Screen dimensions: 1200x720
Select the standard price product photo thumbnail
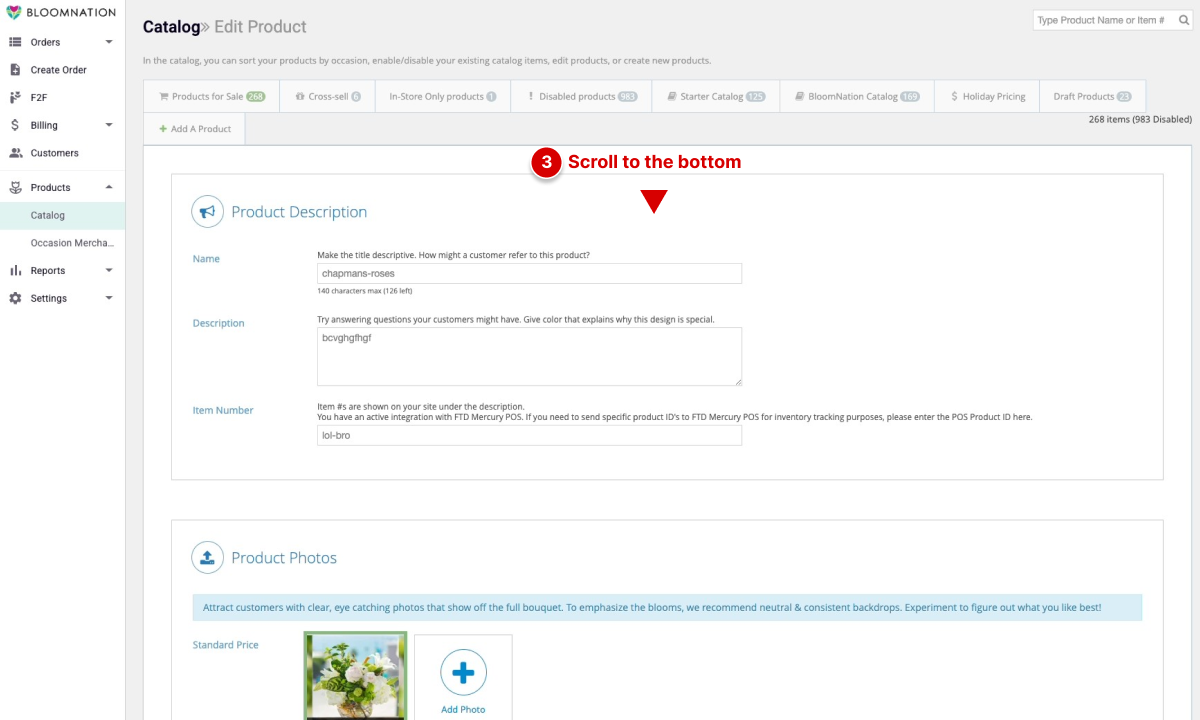tap(355, 676)
